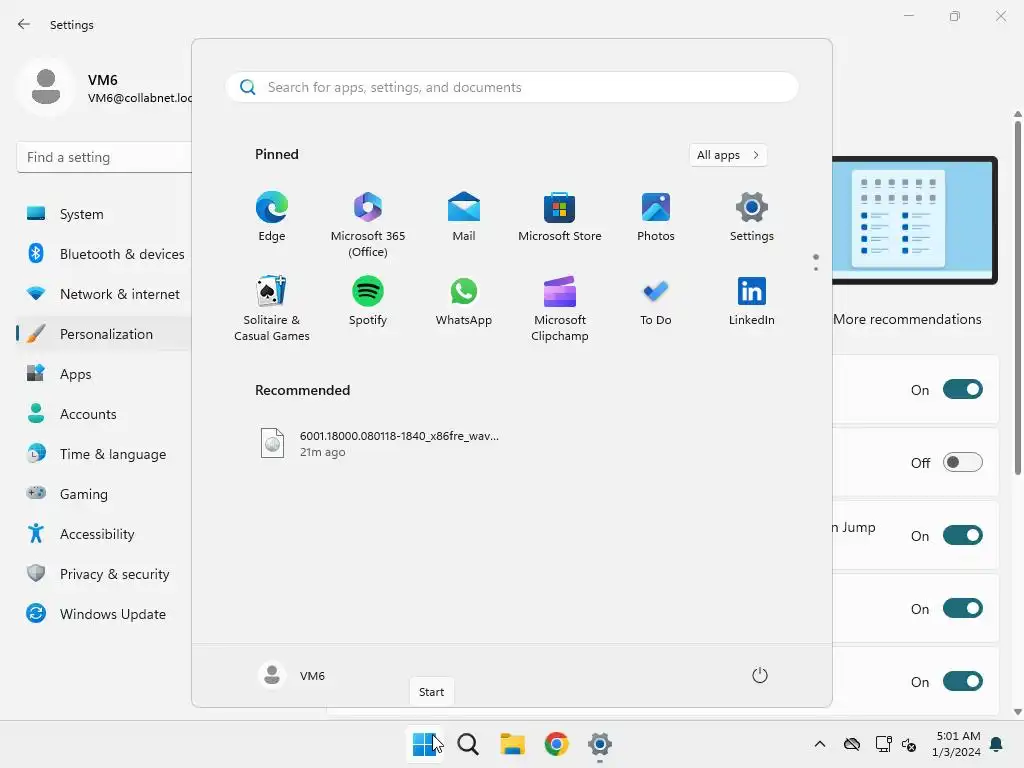The height and width of the screenshot is (768, 1024).
Task: Focus the Start menu search box
Action: click(x=512, y=88)
